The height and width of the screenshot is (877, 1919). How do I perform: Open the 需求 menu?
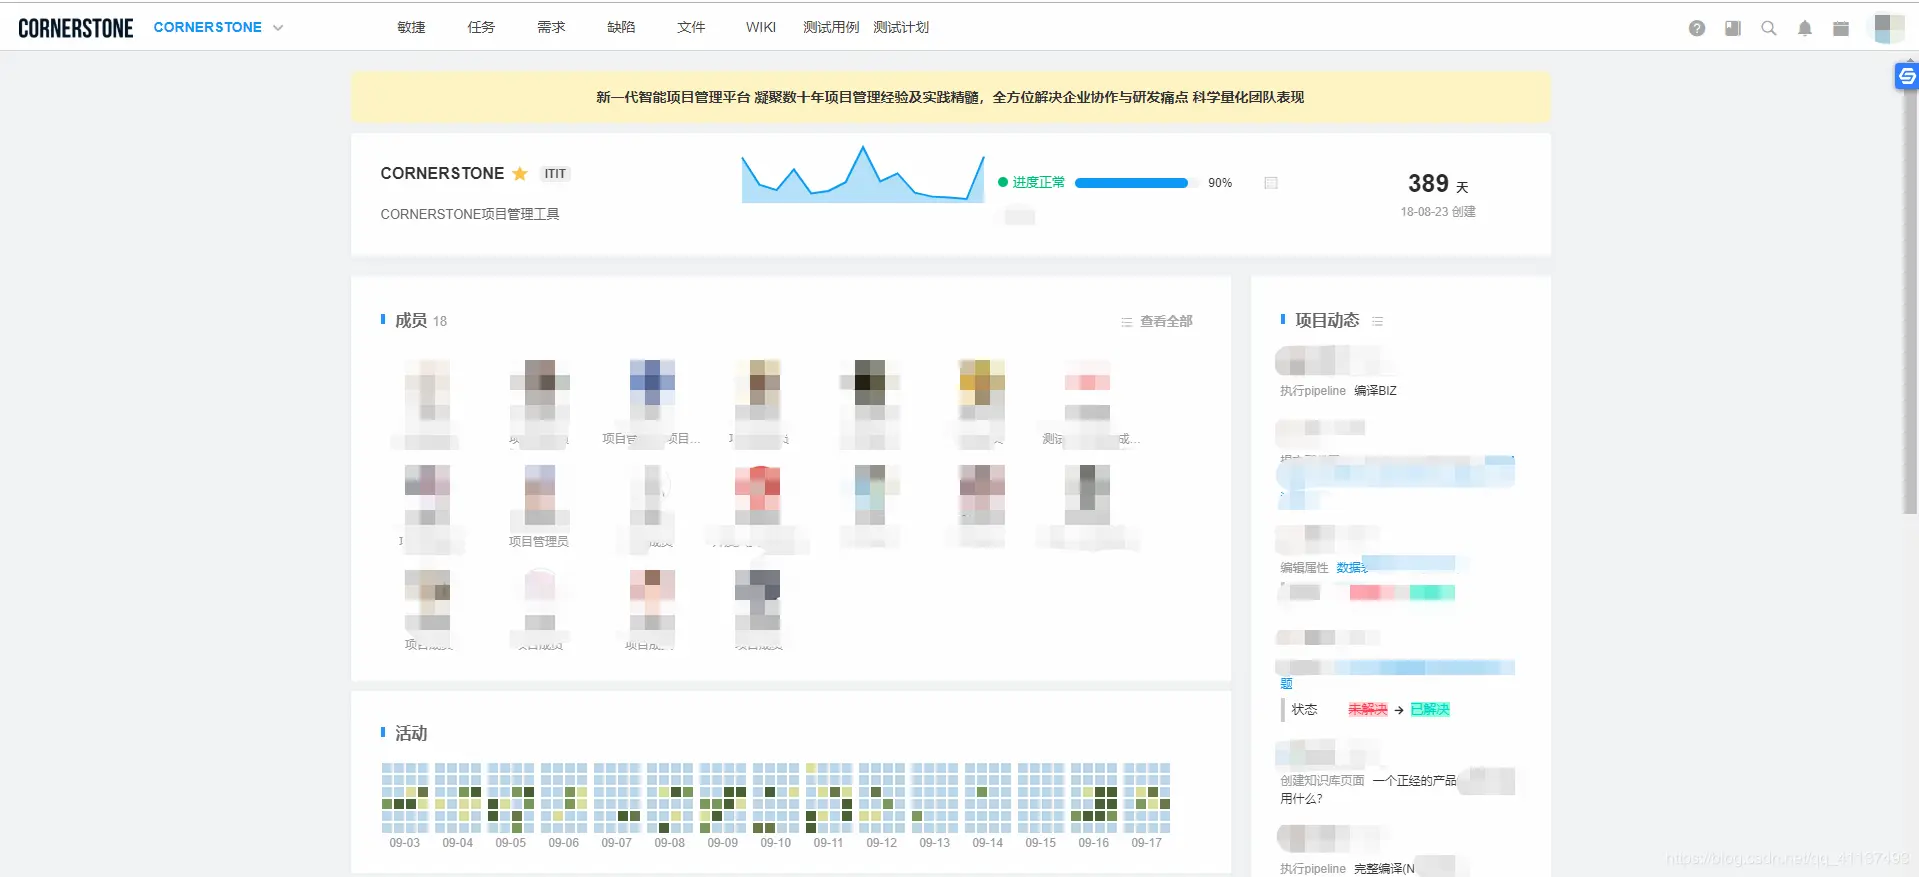click(x=551, y=27)
